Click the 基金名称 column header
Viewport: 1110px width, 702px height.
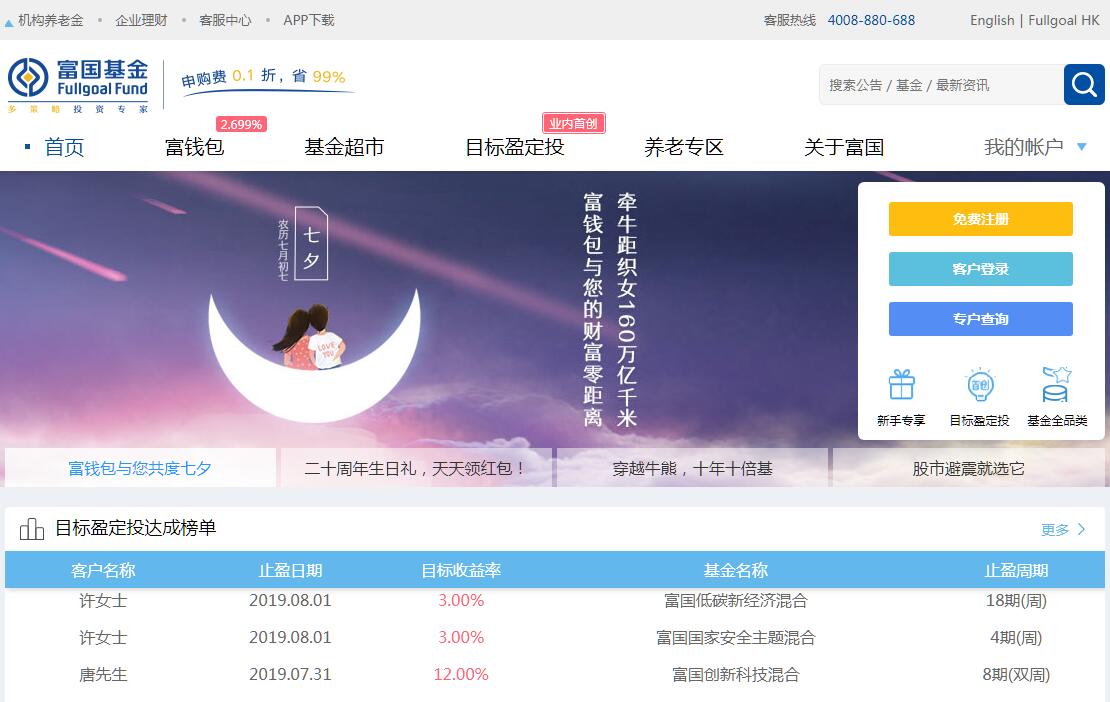736,570
